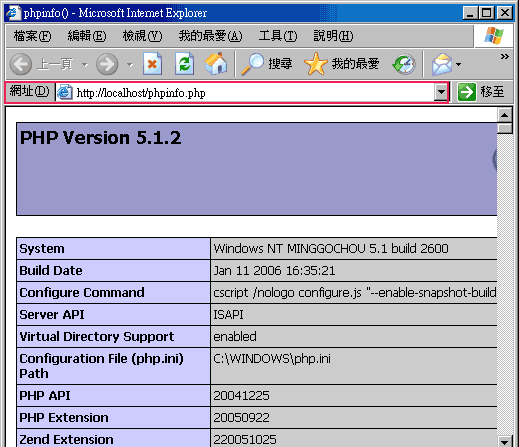This screenshot has width=519, height=447.
Task: Expand the Mail button dropdown arrow
Action: (x=459, y=64)
